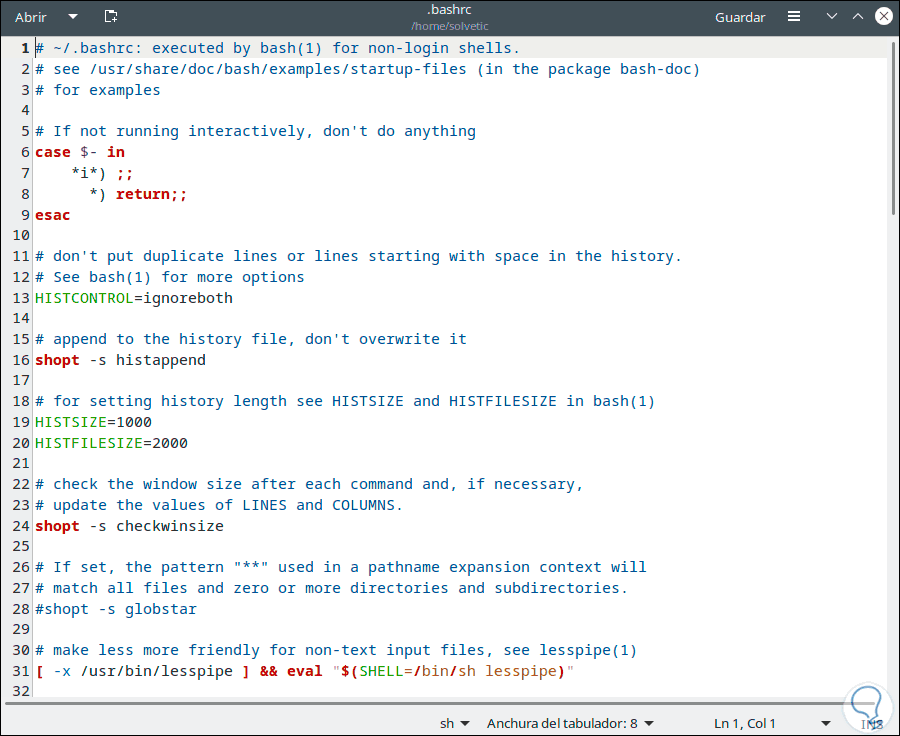Click comment 'make less more friendly'
This screenshot has height=736, width=900.
[x=336, y=650]
